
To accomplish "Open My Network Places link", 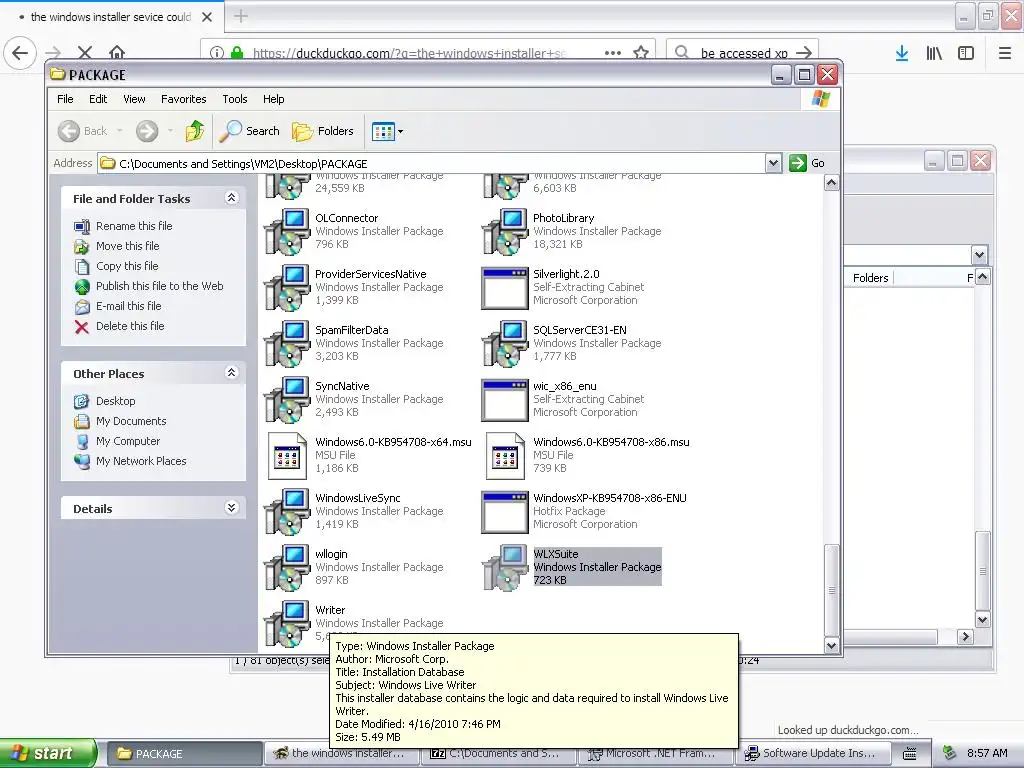I will click(141, 461).
